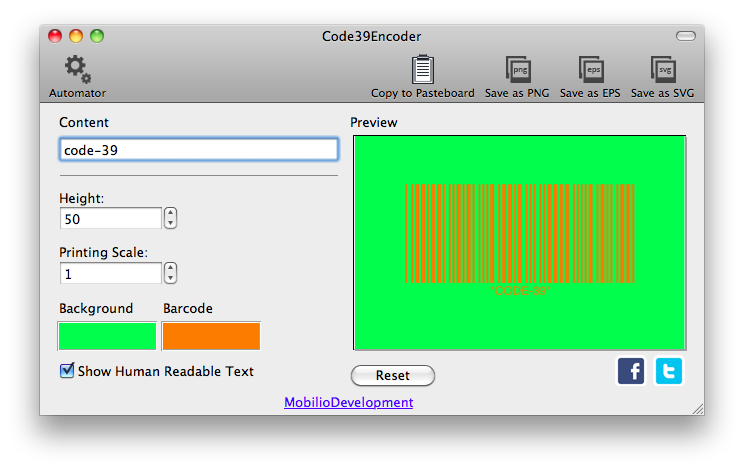Click the Height value field
744x470 pixels.
pos(111,219)
